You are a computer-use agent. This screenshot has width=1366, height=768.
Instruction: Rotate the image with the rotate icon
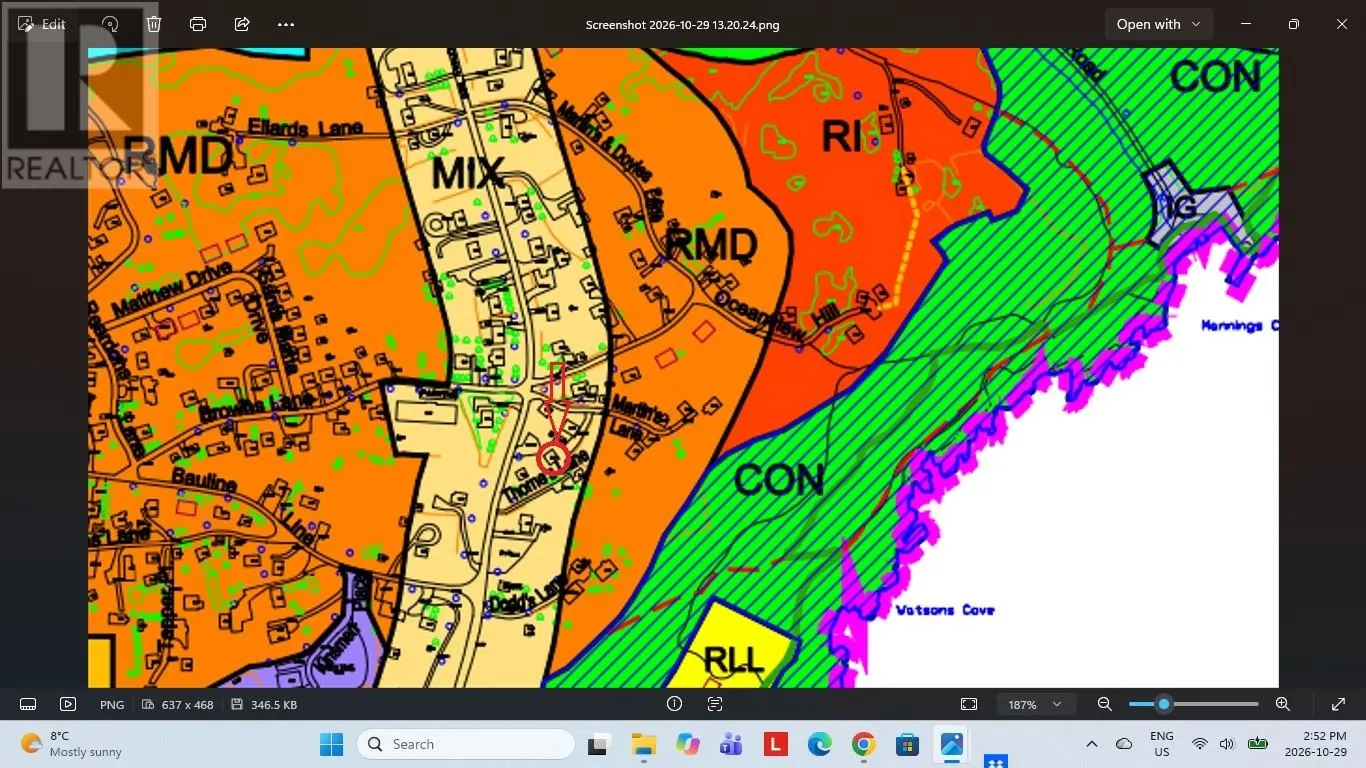(x=110, y=24)
